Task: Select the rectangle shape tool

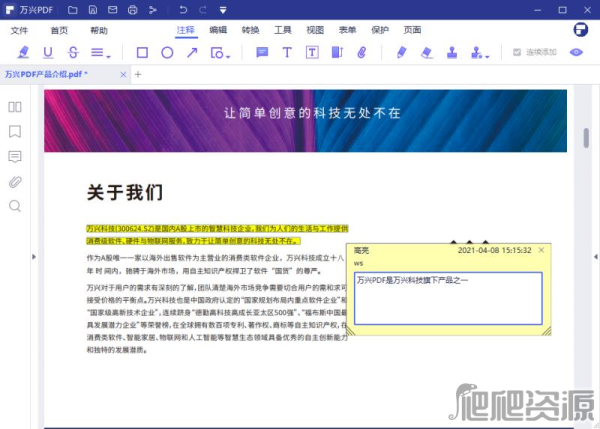Action: 142,52
